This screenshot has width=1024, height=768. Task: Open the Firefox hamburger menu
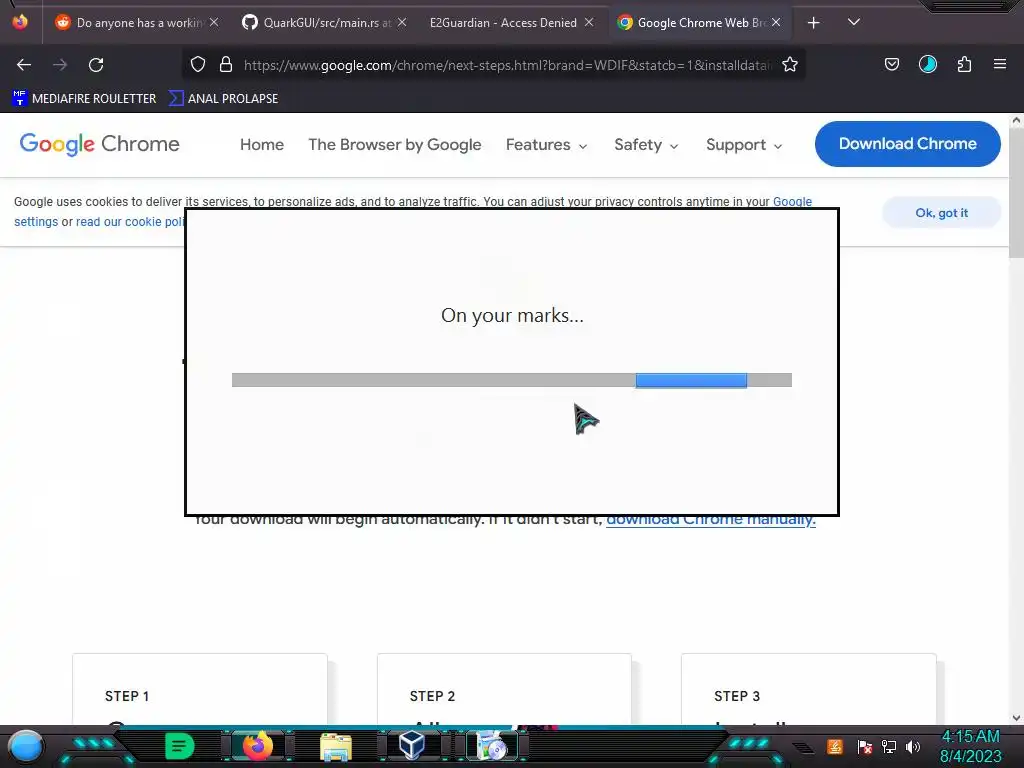click(x=999, y=64)
